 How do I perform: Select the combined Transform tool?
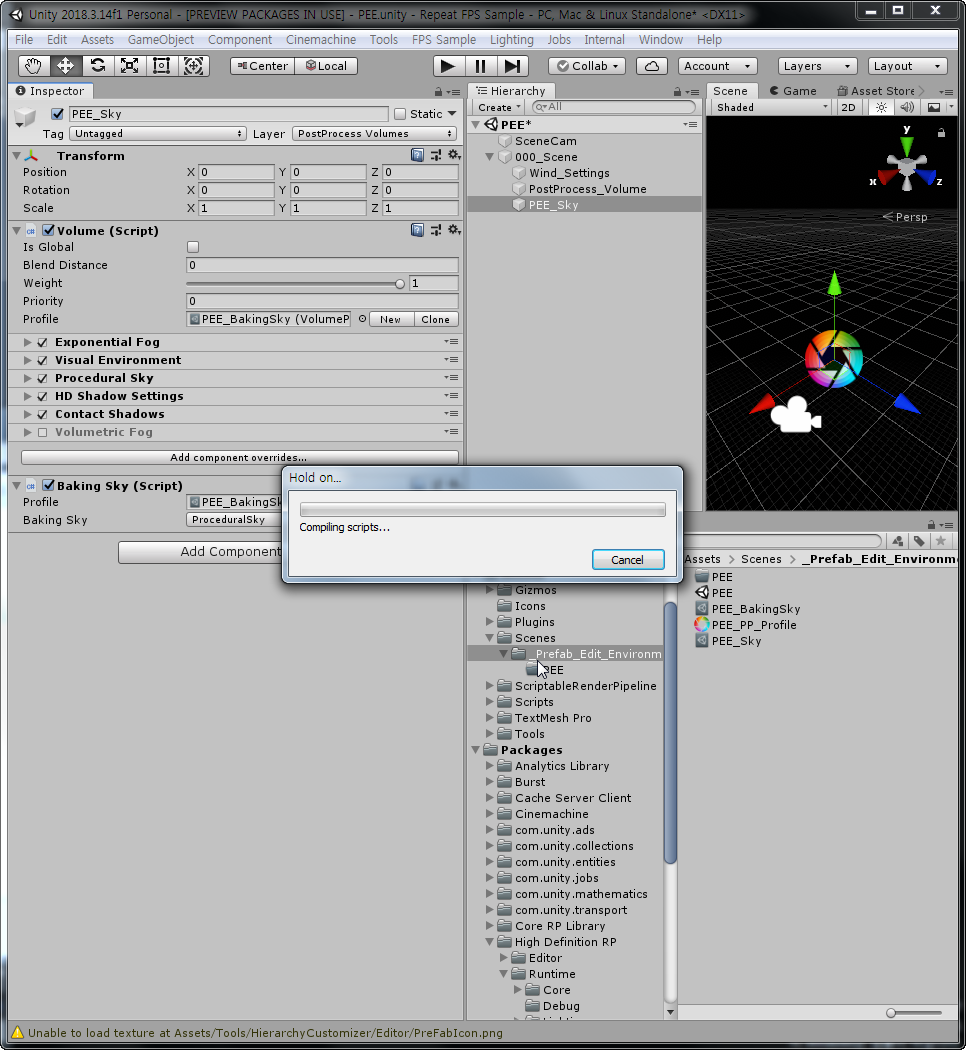click(193, 66)
